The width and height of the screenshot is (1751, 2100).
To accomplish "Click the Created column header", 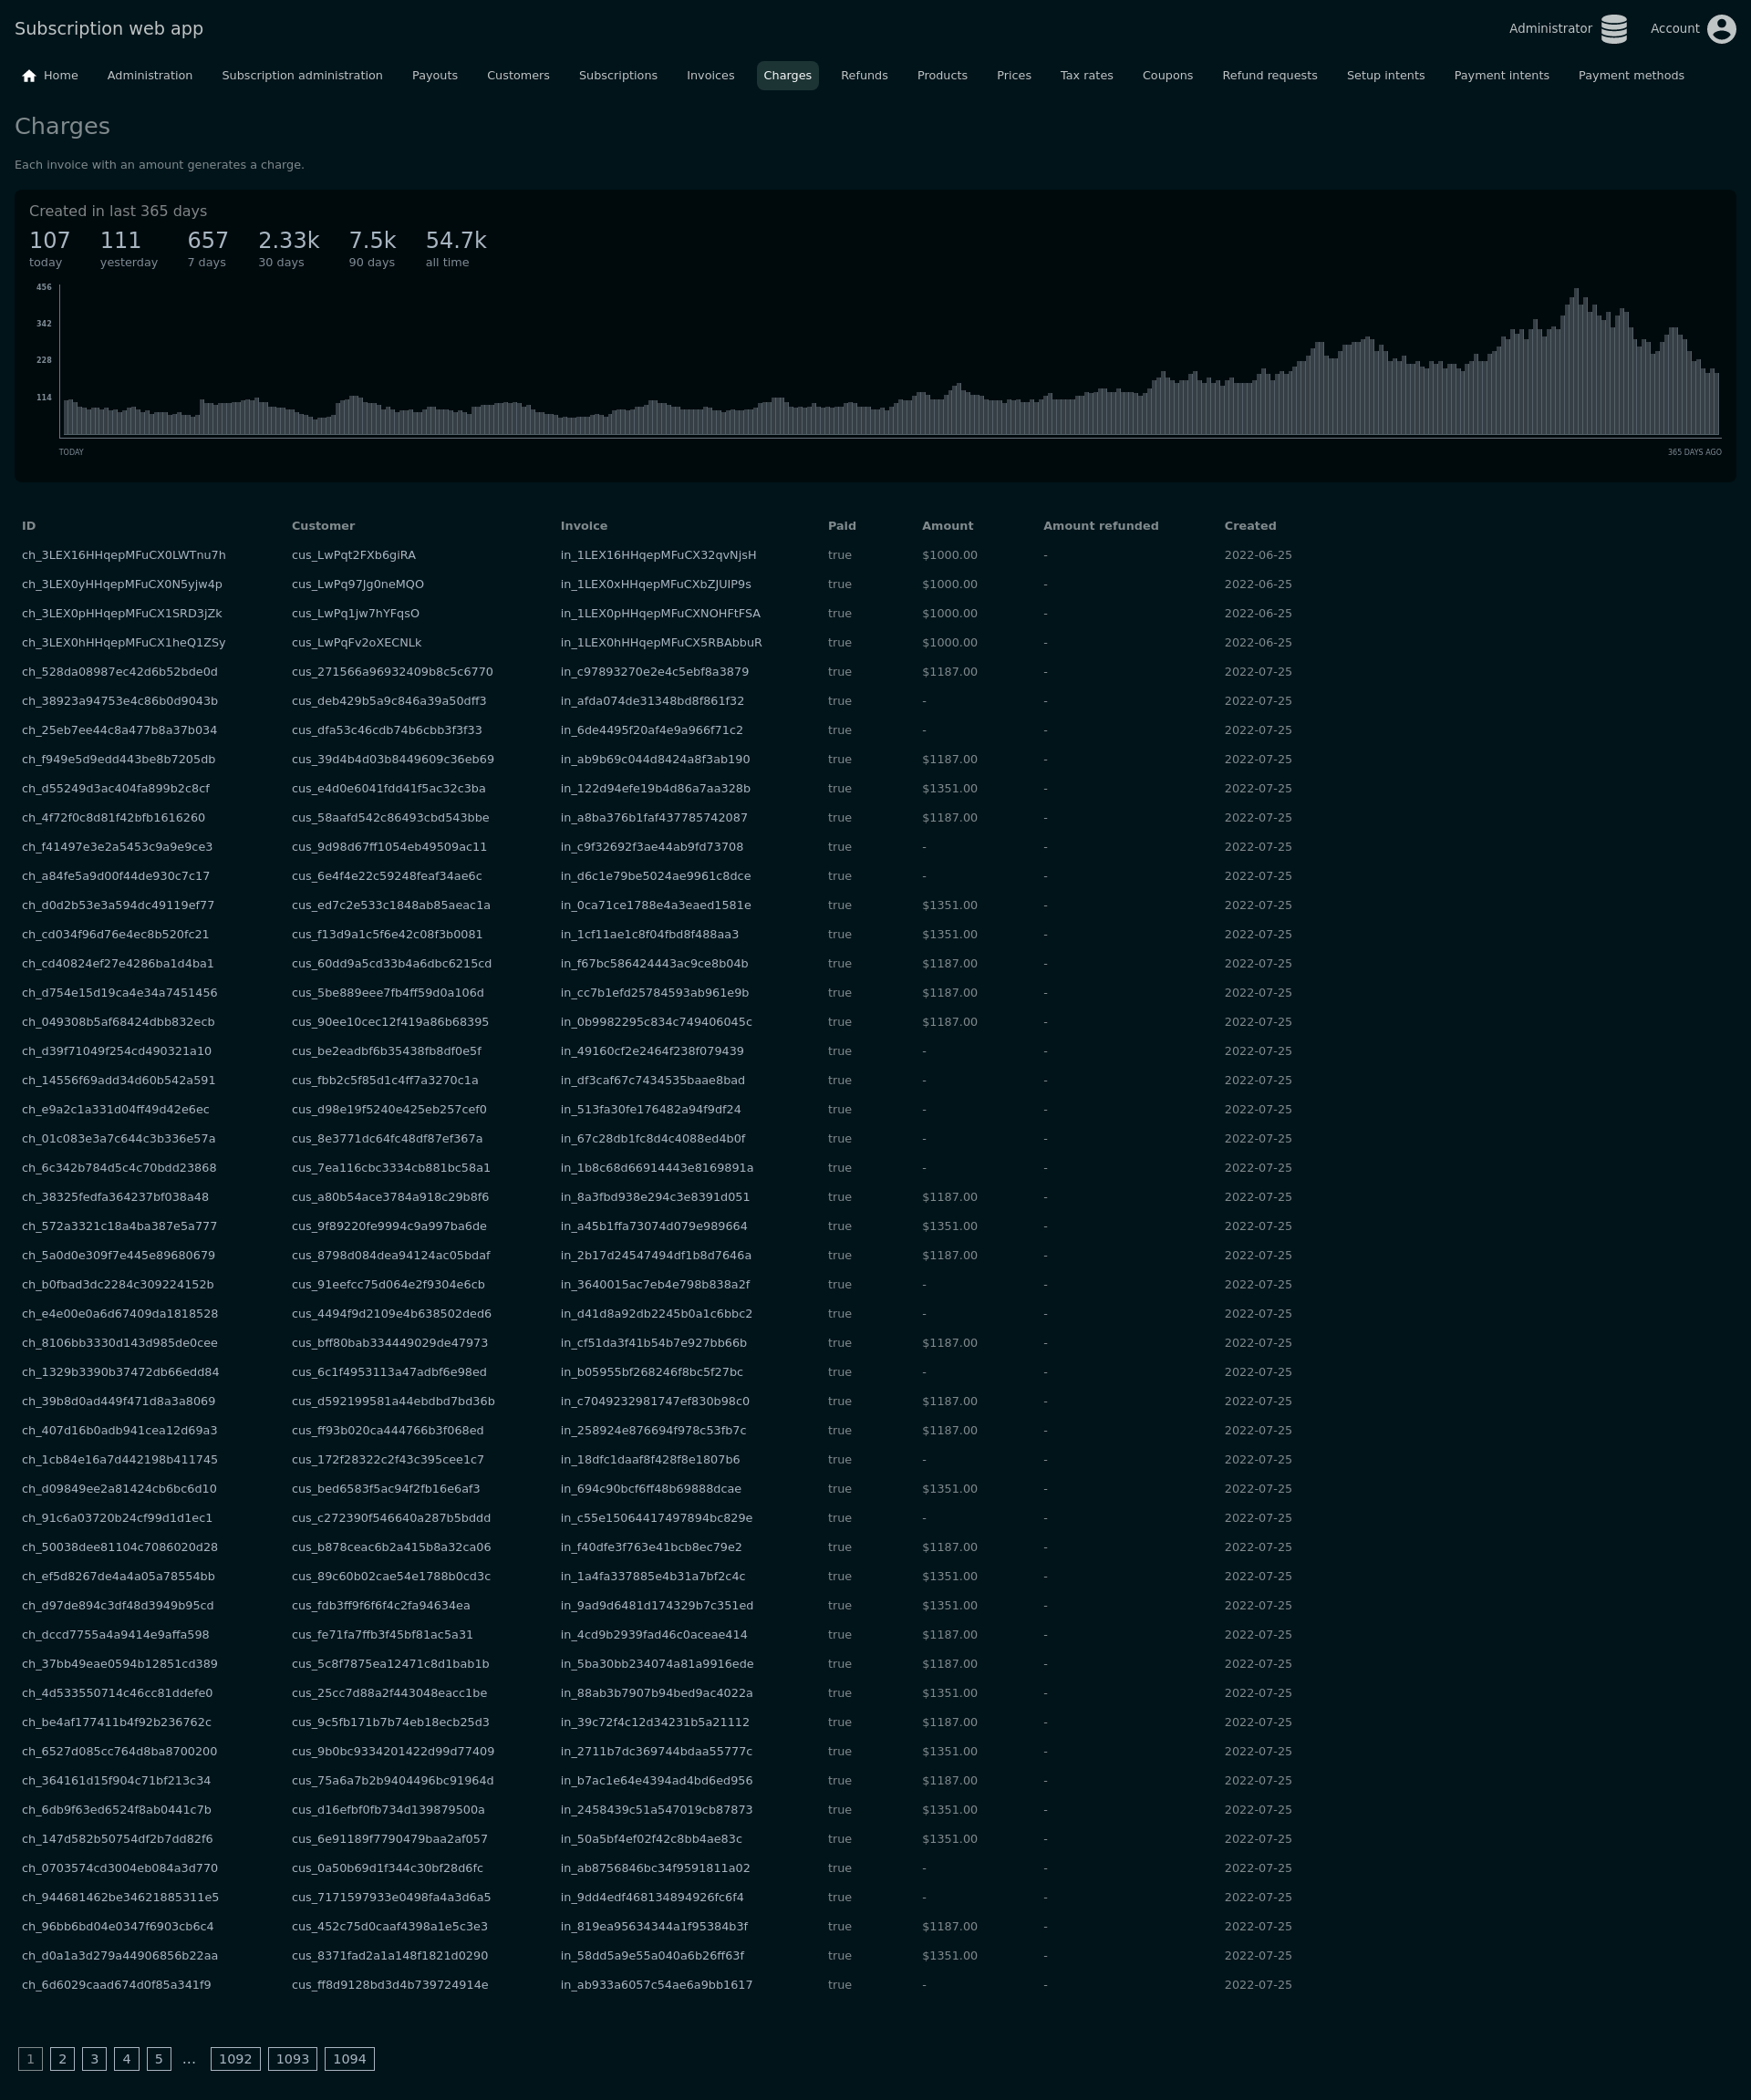I will click(x=1249, y=526).
